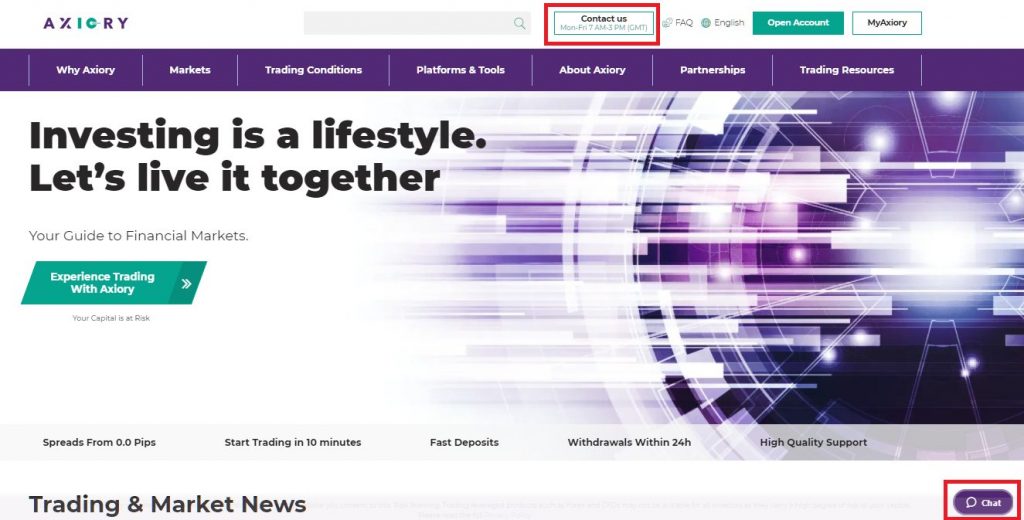Open the Markets menu

coord(190,70)
